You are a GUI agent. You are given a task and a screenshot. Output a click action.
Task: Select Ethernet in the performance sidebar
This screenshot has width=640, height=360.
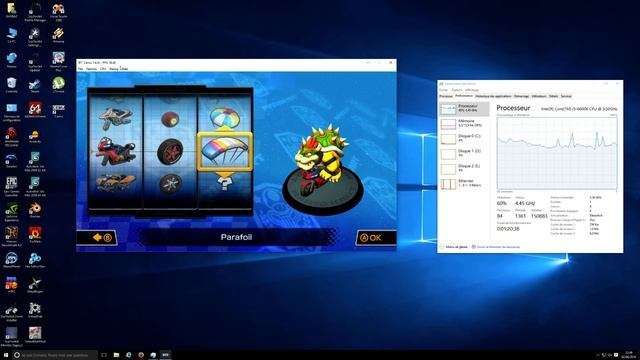click(x=464, y=184)
